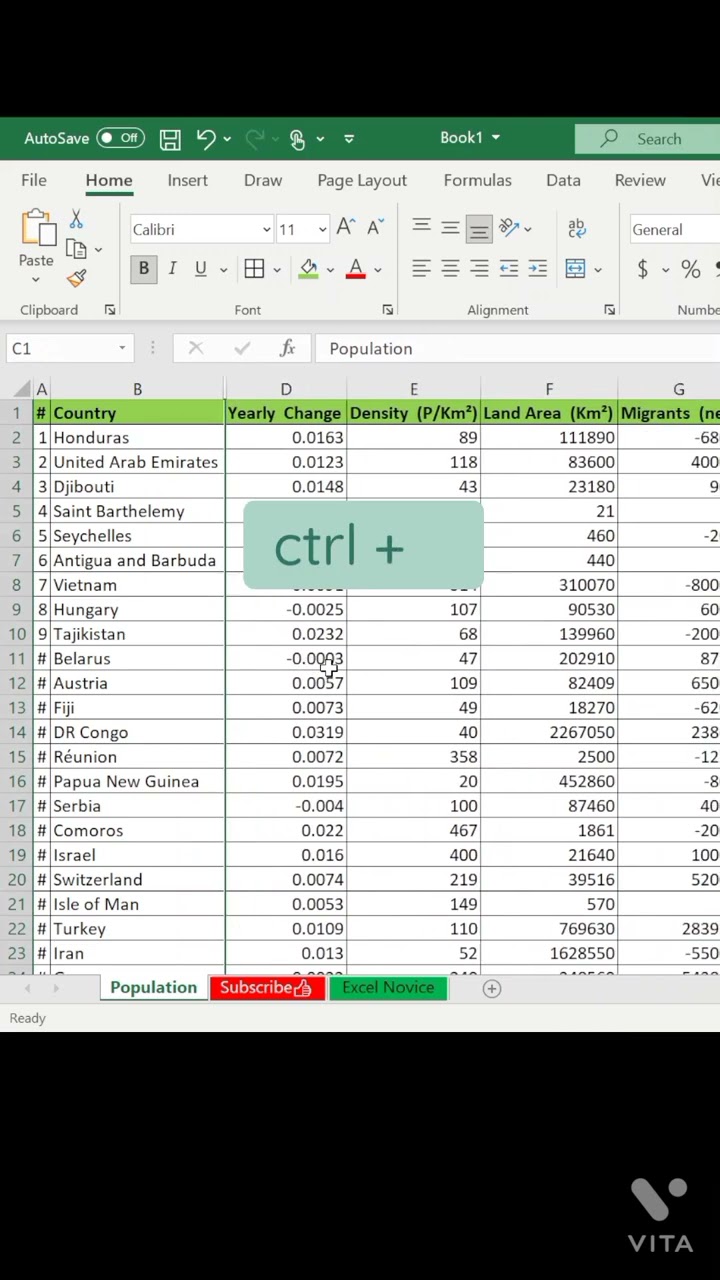Apply yellow Fill Color bucket
The height and width of the screenshot is (1280, 720).
(308, 269)
